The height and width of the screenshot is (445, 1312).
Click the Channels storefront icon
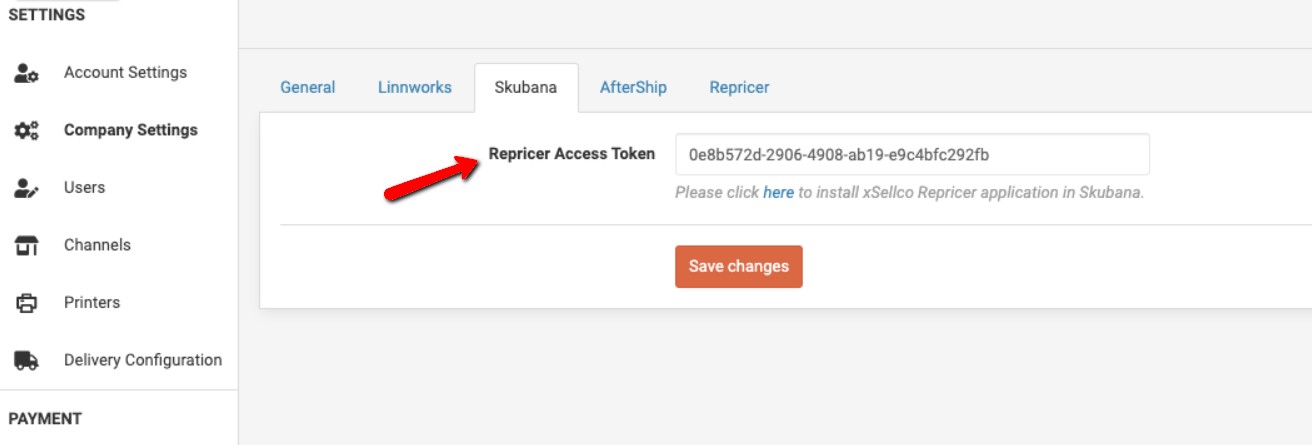[26, 246]
